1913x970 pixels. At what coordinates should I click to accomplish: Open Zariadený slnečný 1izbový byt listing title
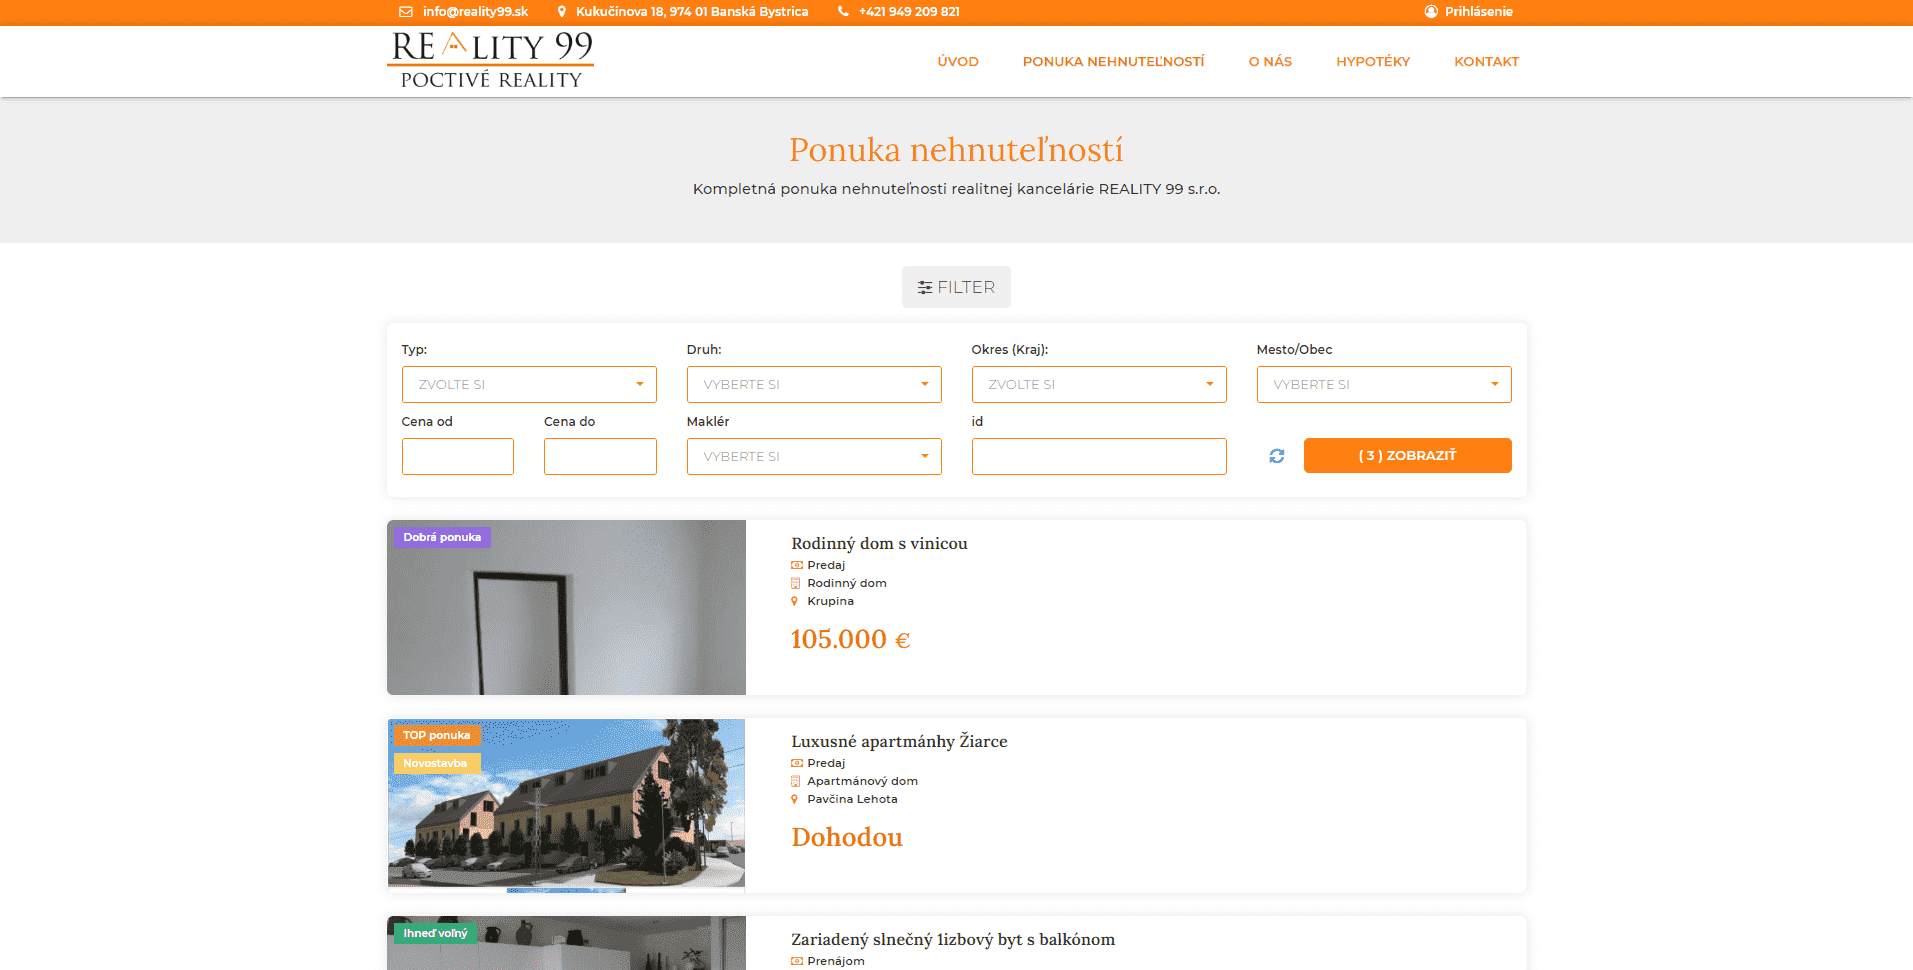953,940
